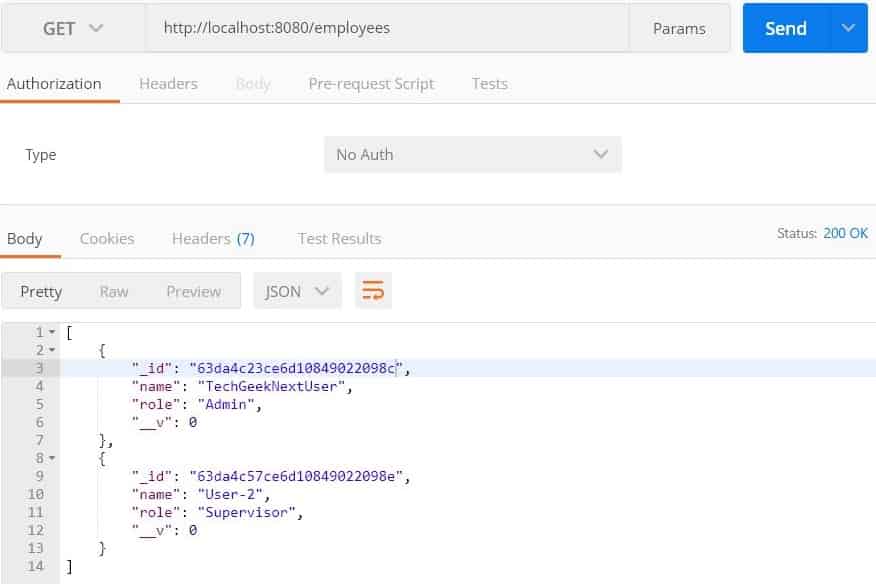Collapse the object fold arrow on line 8
This screenshot has height=584, width=876.
52,458
